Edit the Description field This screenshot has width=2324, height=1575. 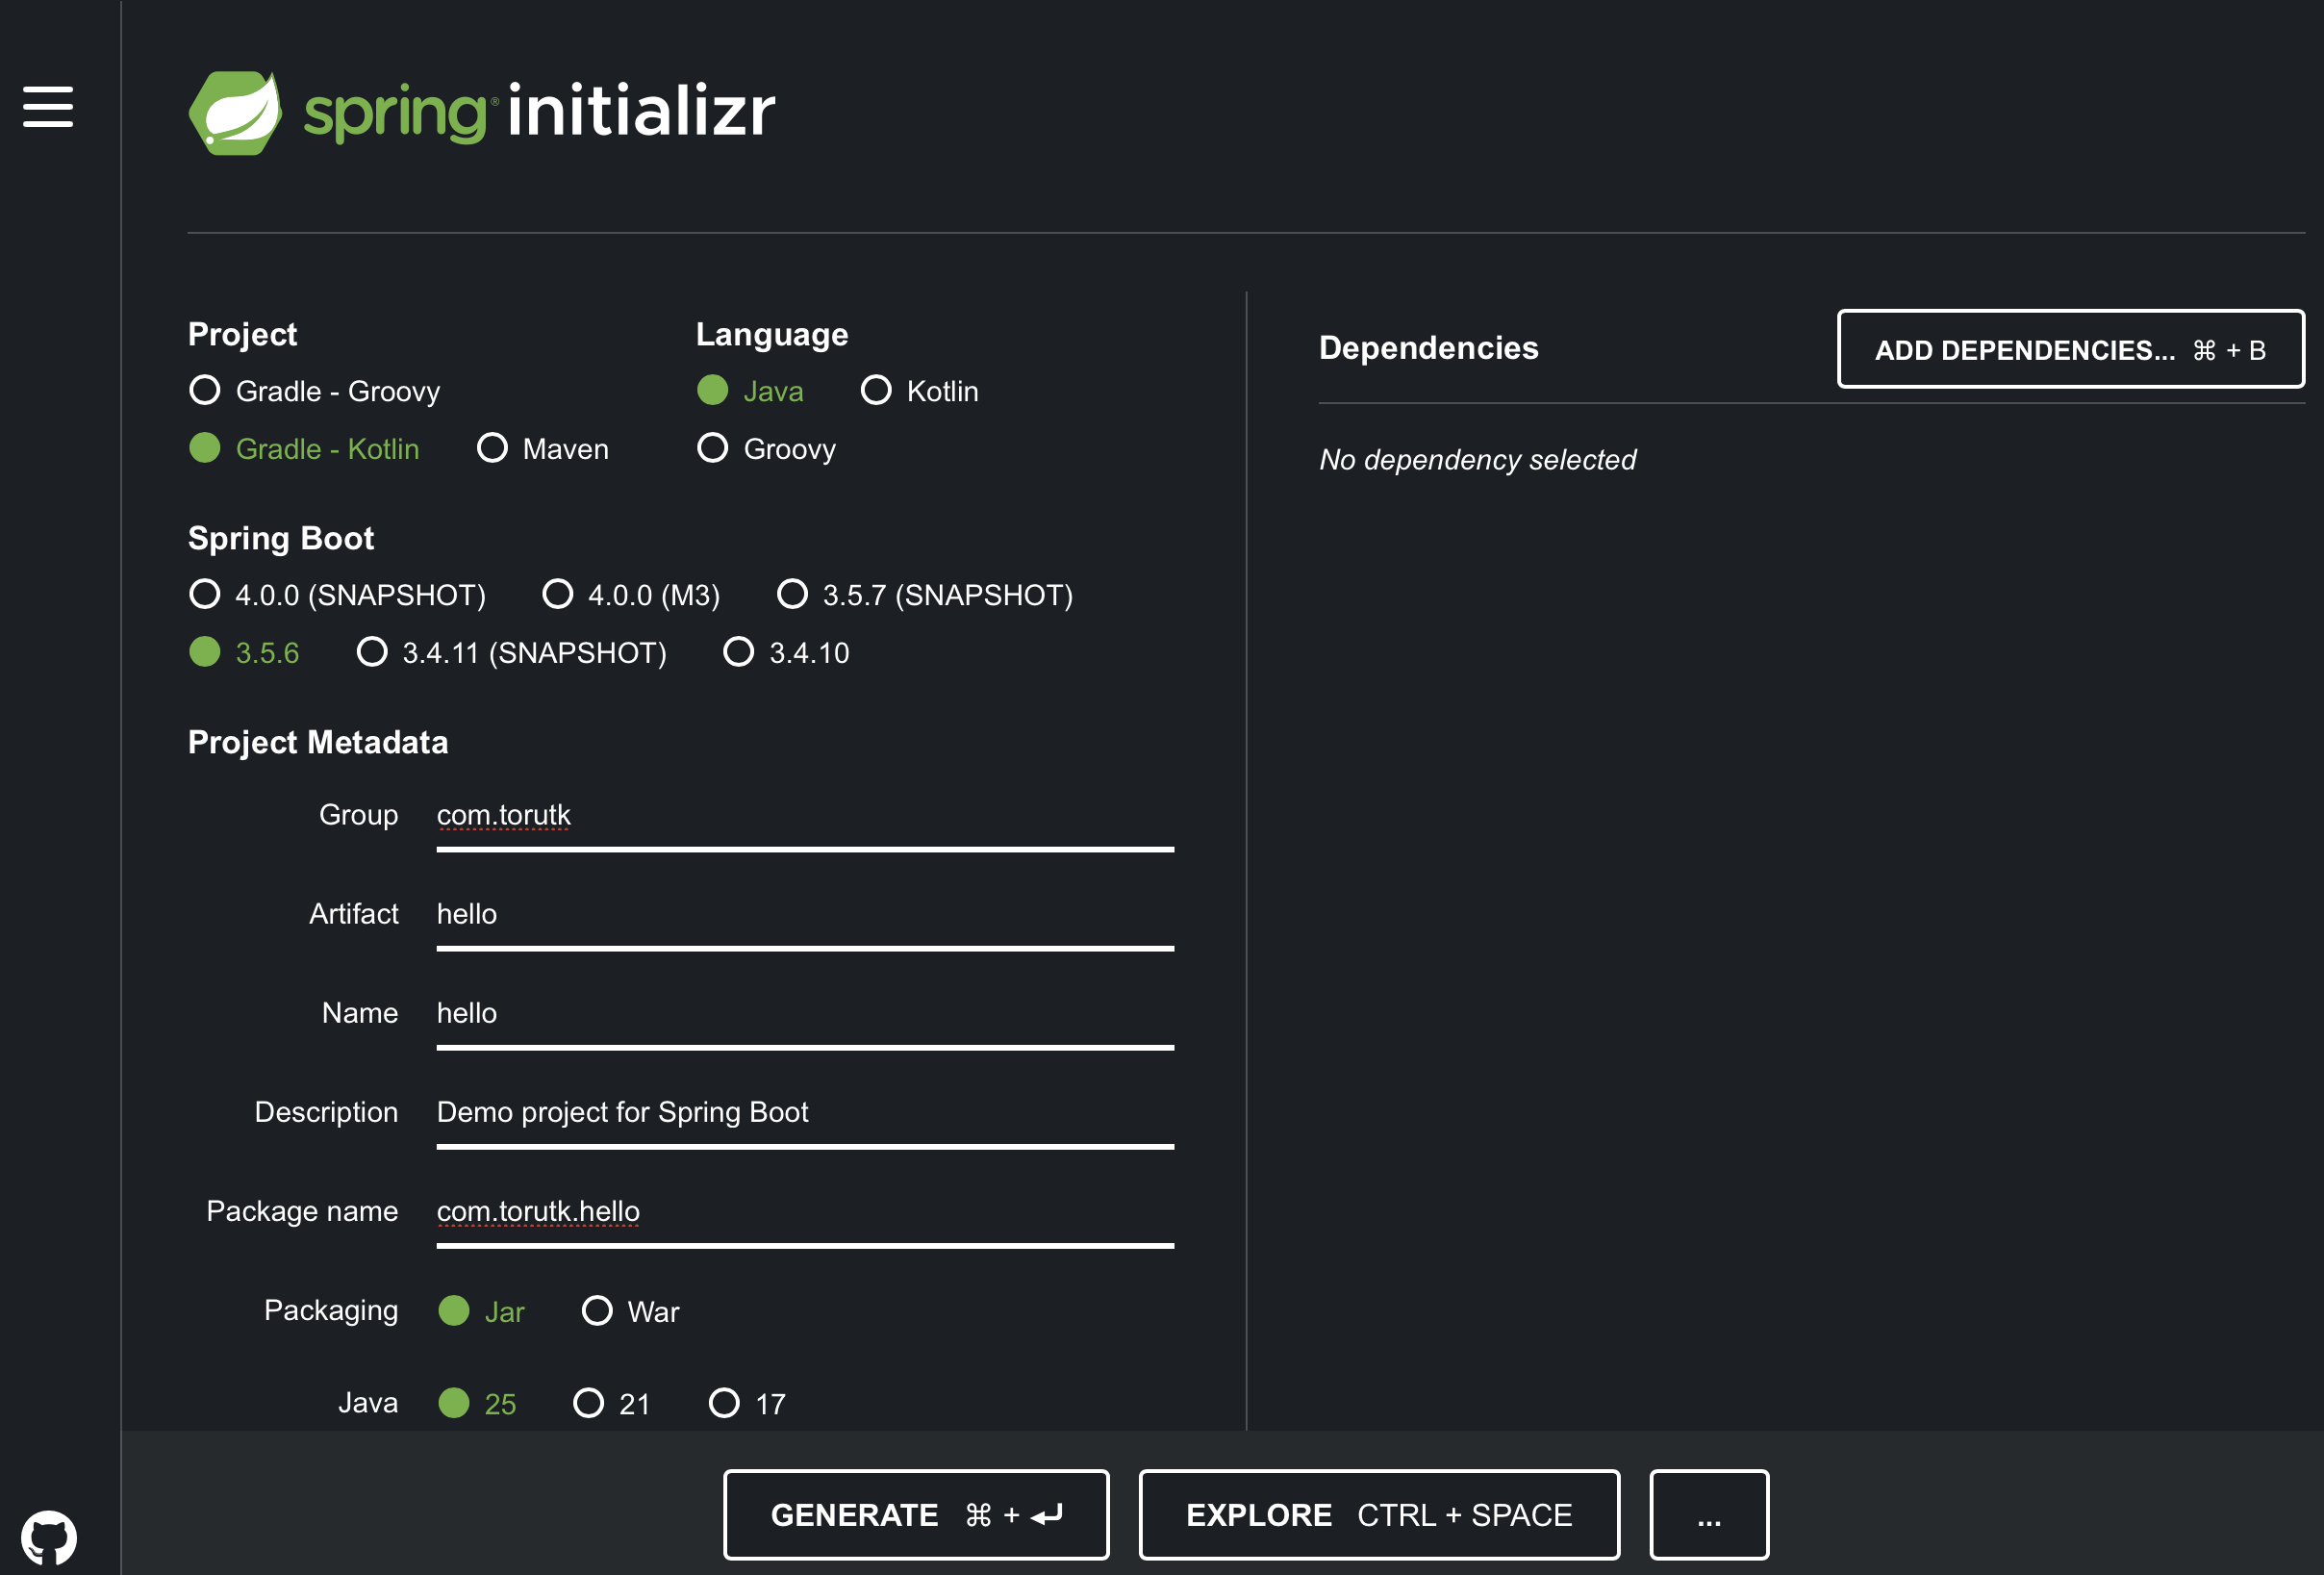(804, 1113)
